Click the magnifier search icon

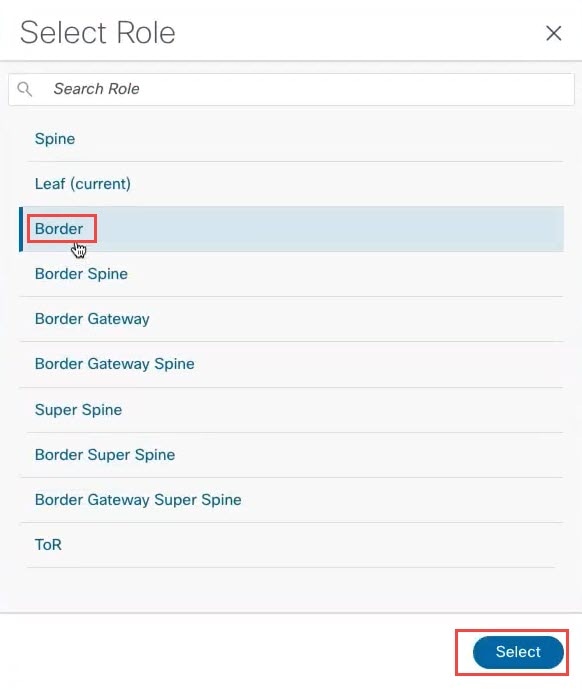point(25,89)
